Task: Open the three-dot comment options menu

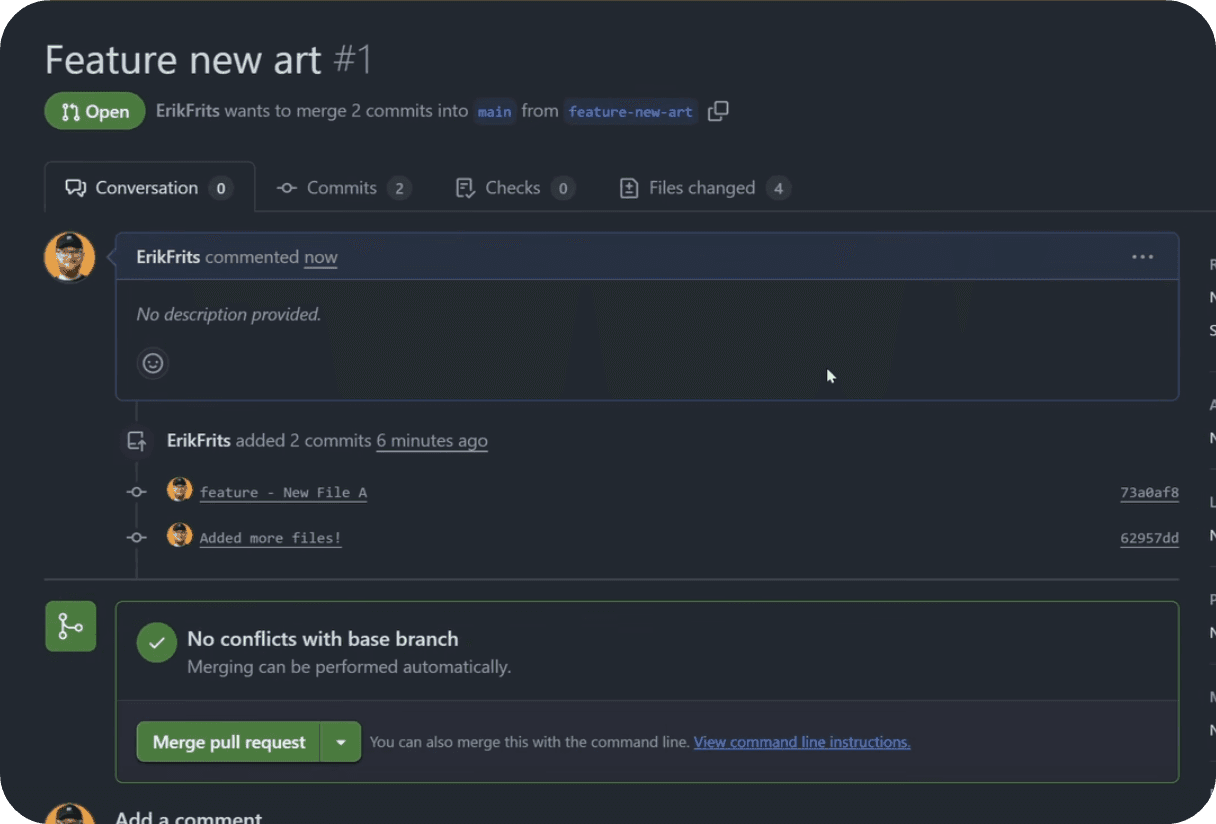Action: 1142,257
